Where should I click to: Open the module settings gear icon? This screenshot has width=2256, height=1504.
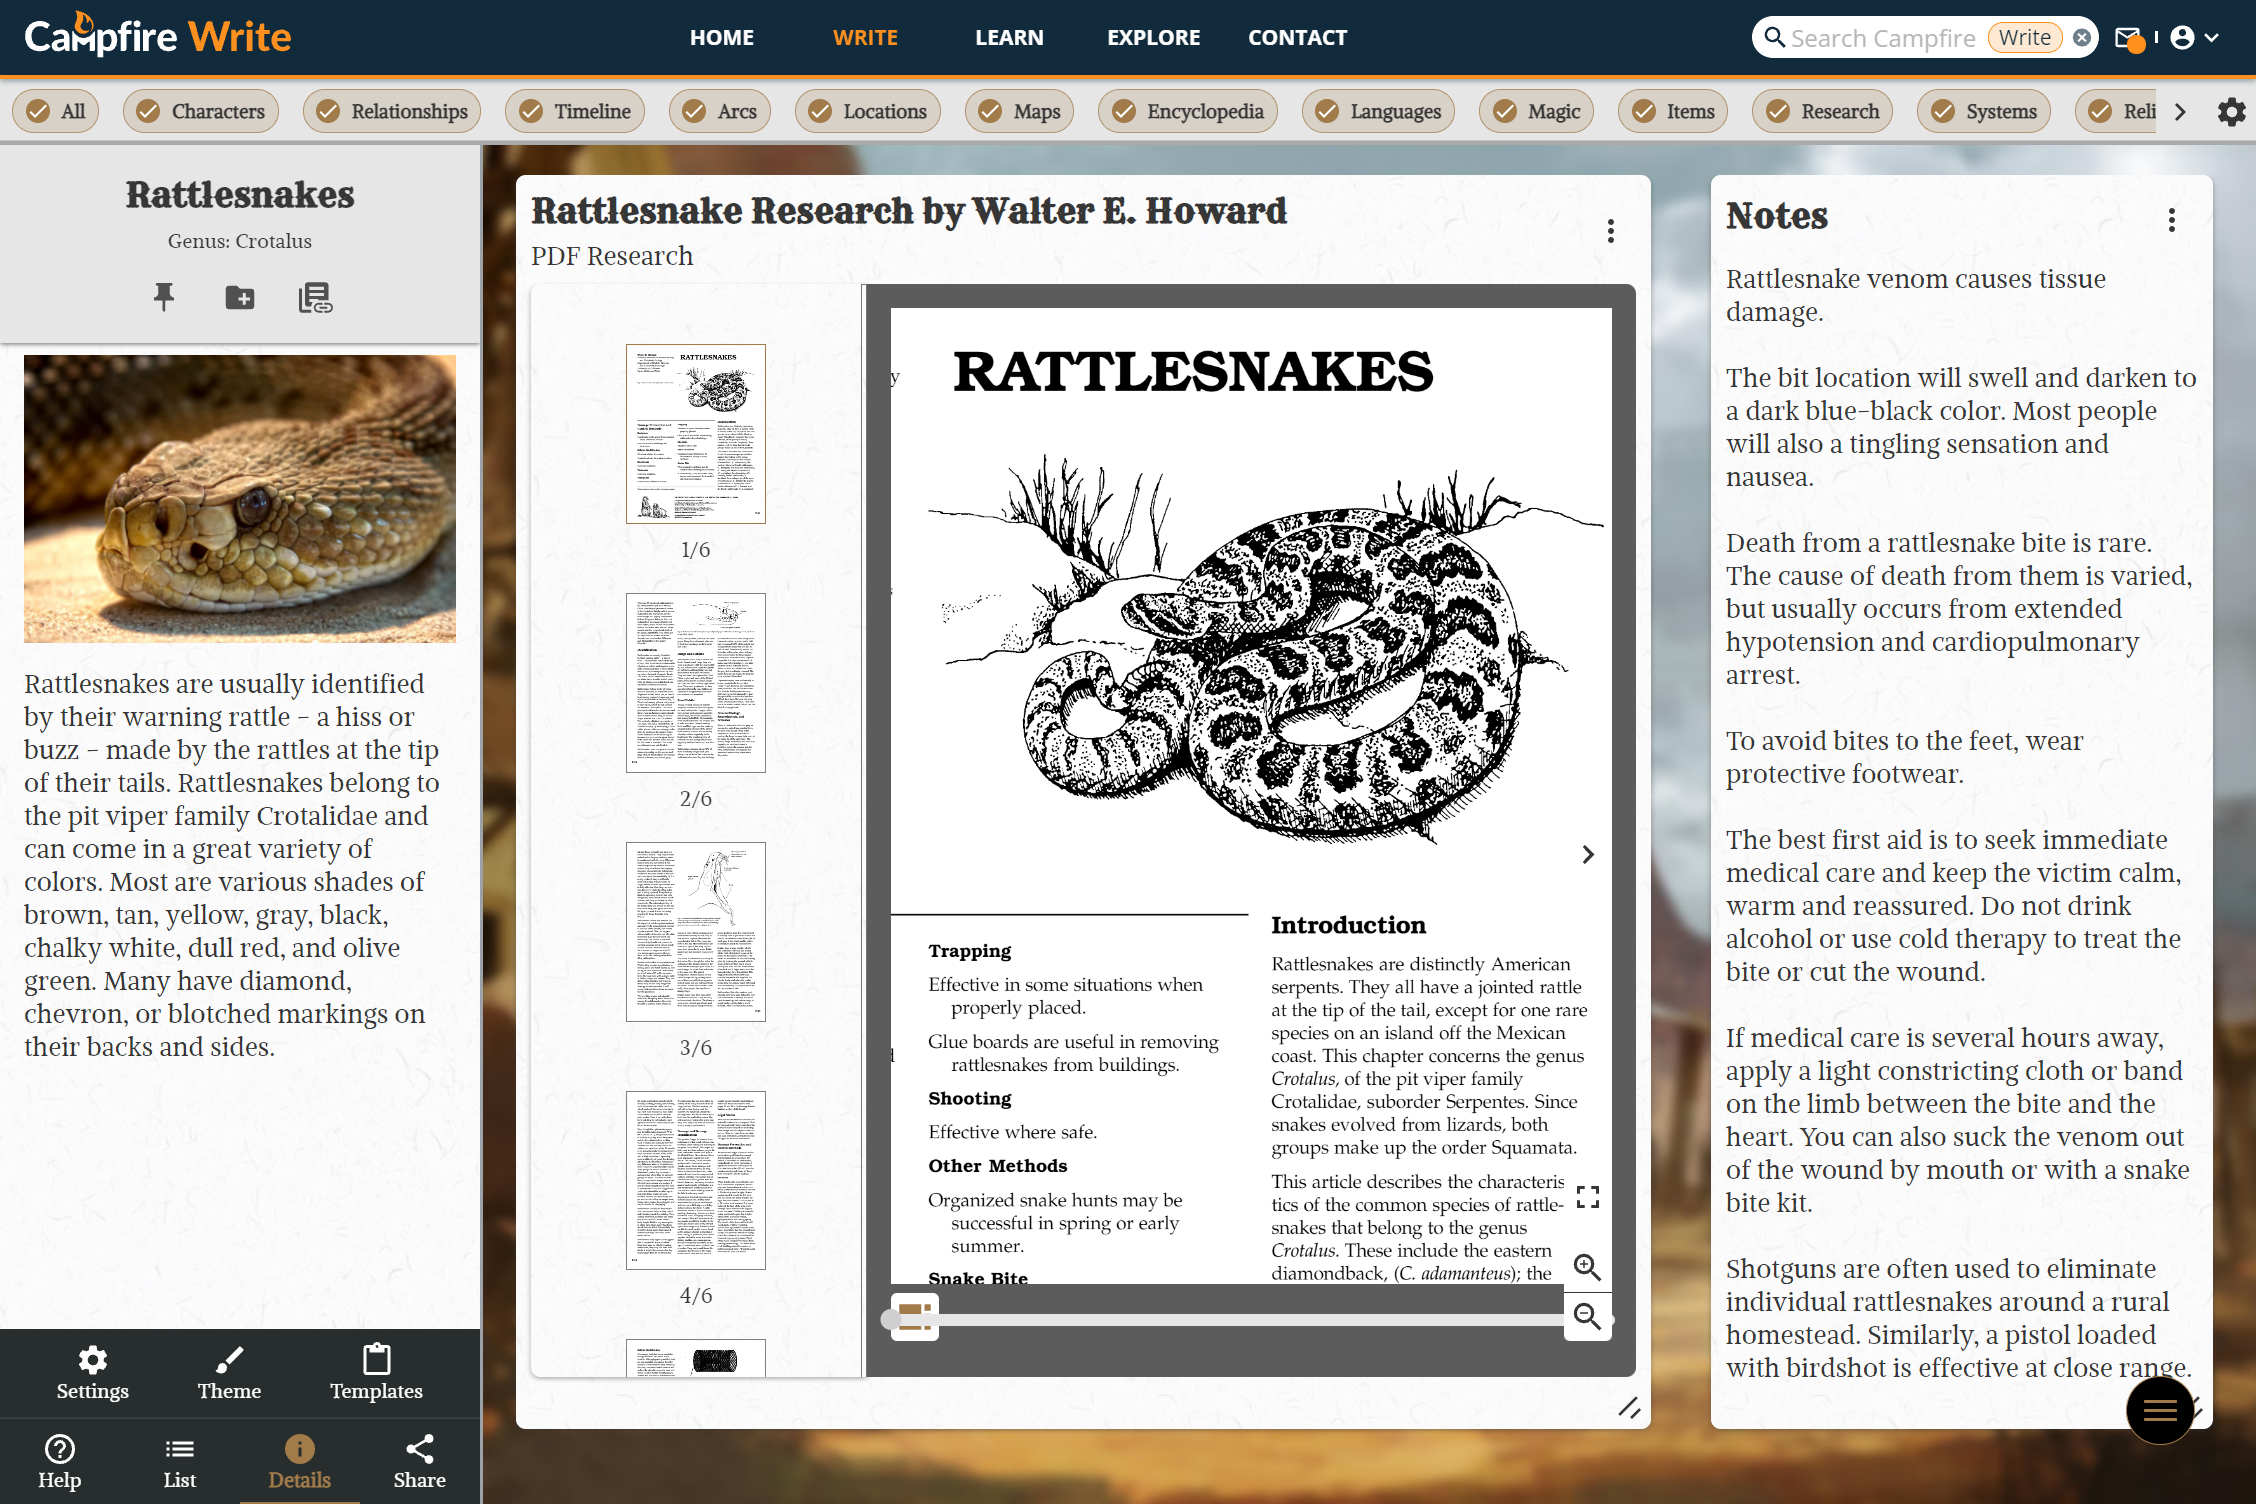(2231, 111)
